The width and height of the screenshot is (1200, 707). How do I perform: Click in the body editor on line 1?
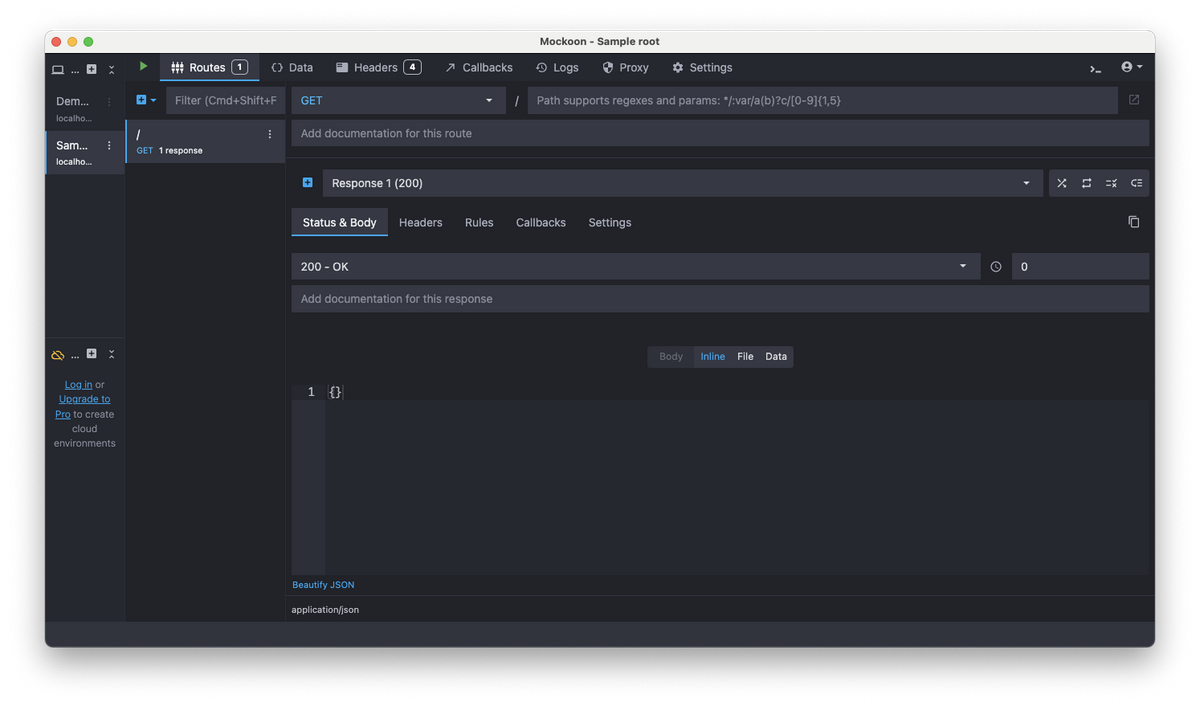(x=738, y=392)
